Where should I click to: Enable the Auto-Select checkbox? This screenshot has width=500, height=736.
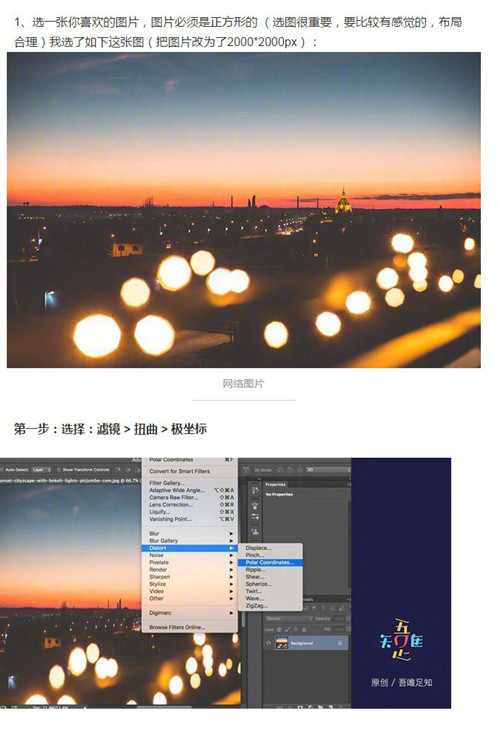(3, 469)
